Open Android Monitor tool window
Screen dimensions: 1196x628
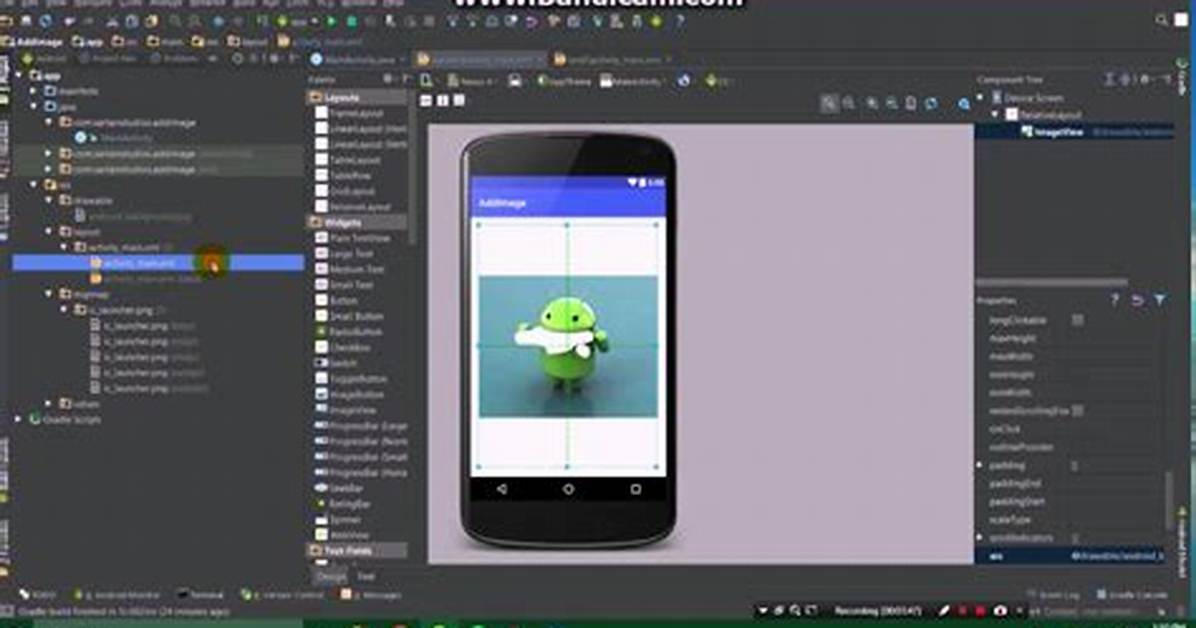click(x=117, y=594)
